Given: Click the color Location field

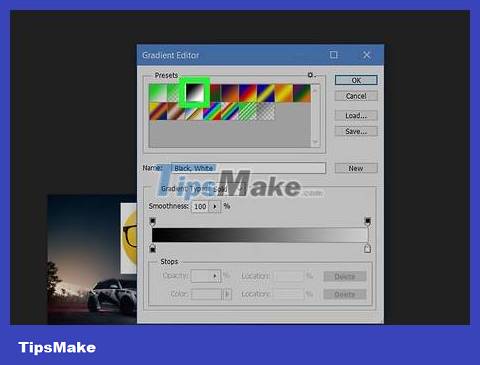Looking at the screenshot, I should point(288,294).
